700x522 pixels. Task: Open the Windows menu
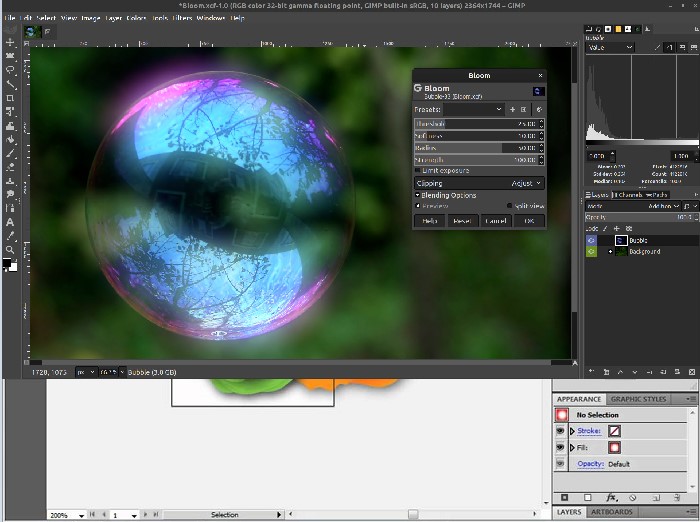[x=210, y=18]
